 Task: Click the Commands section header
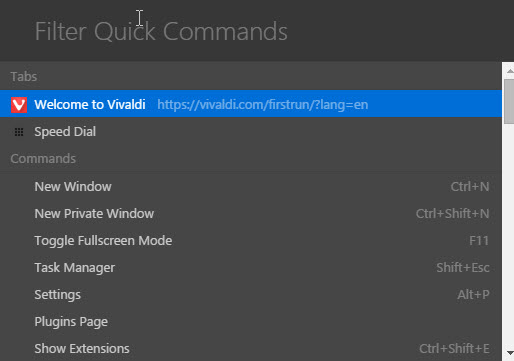pyautogui.click(x=43, y=159)
